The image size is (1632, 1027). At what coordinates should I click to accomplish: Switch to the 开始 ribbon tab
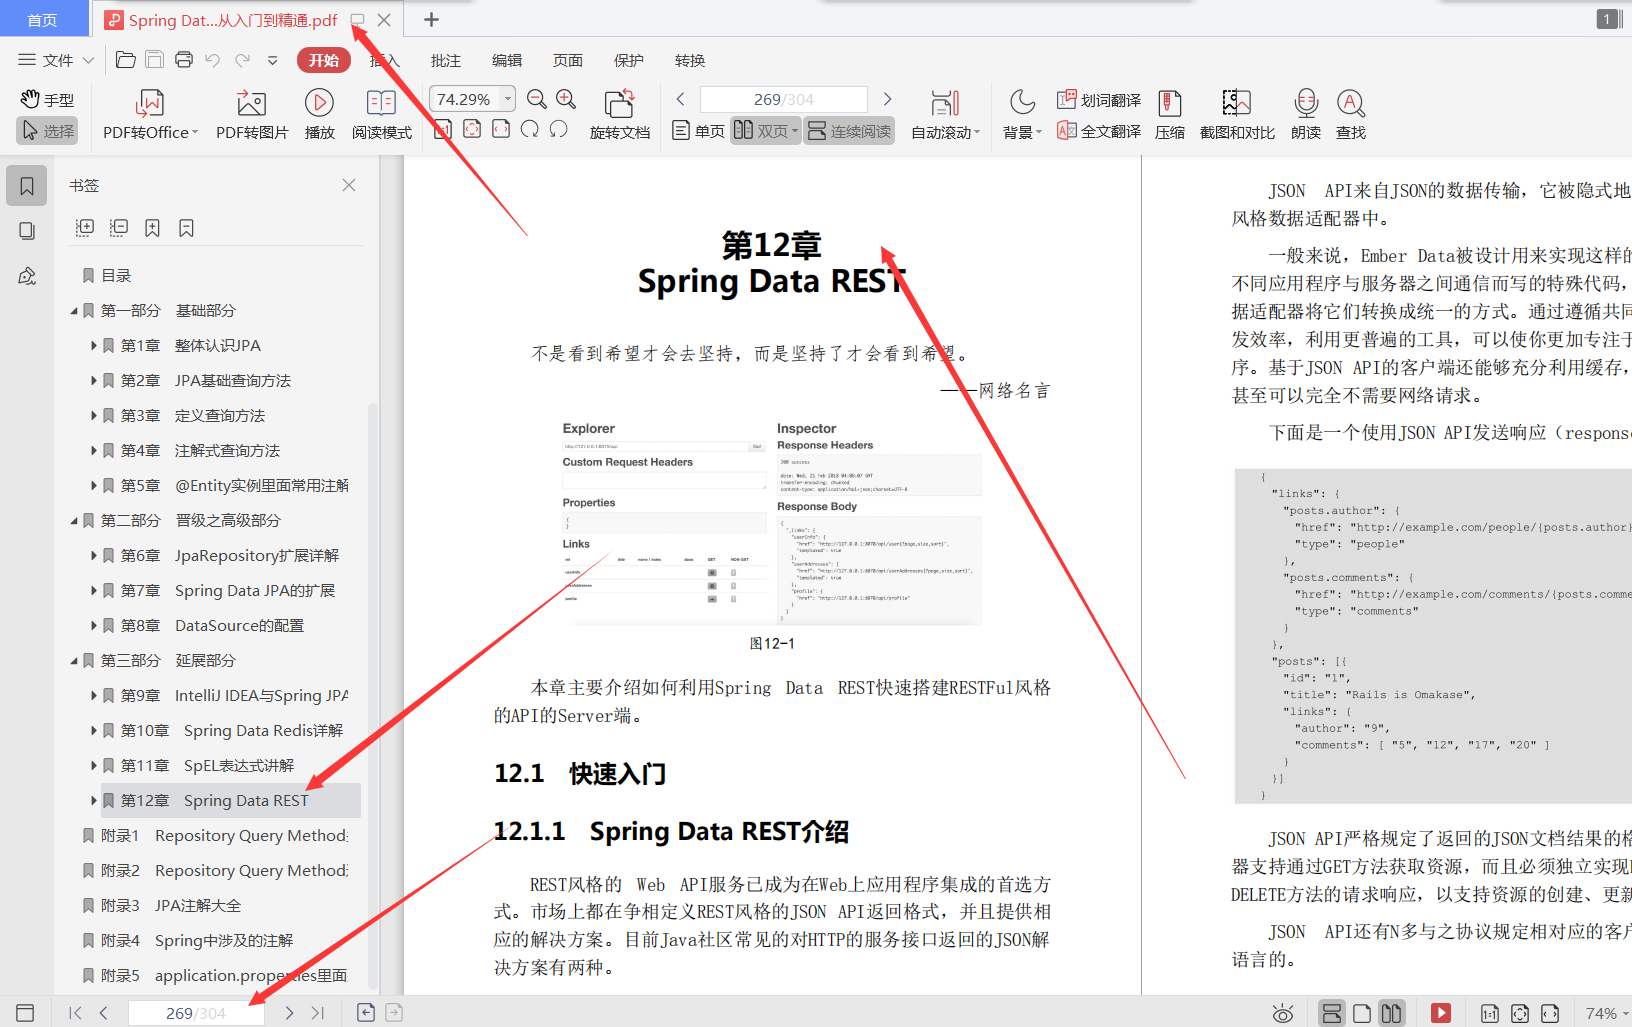[323, 60]
